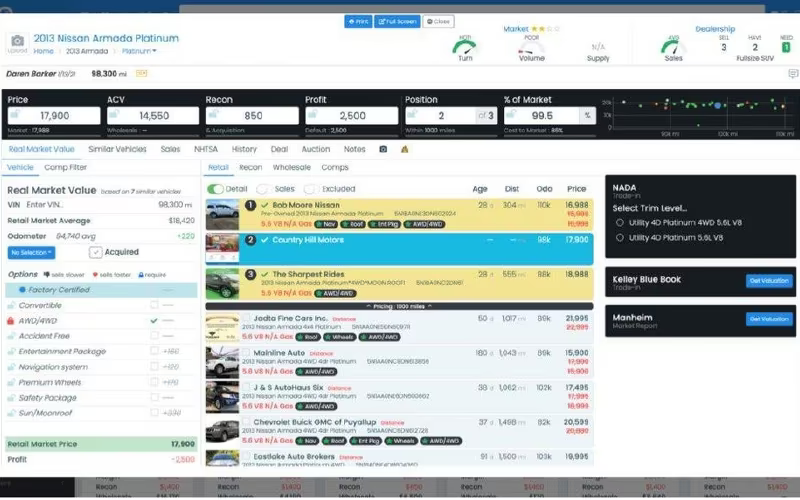Click the unlock icon in % of Market field

pyautogui.click(x=512, y=114)
